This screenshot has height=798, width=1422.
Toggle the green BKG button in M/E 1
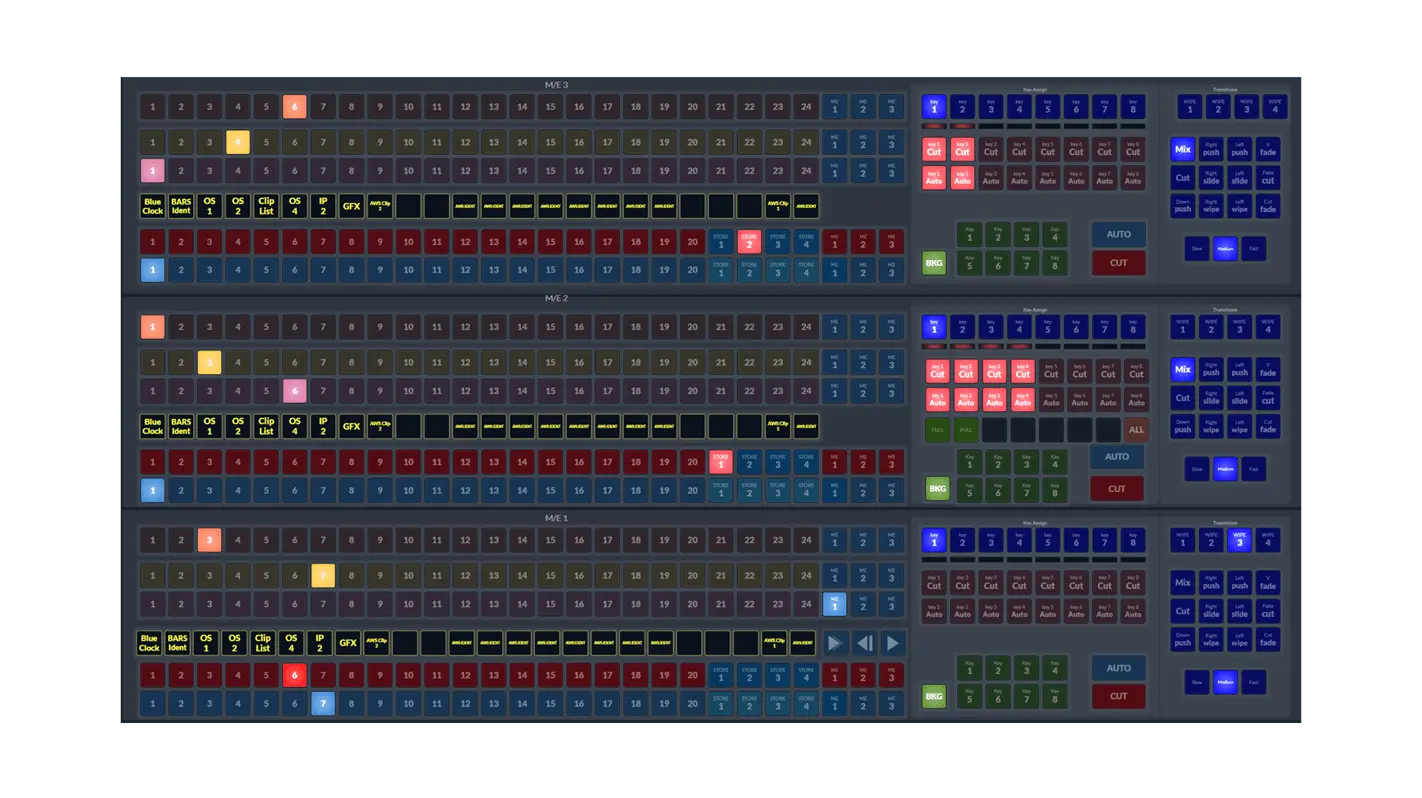pos(934,696)
